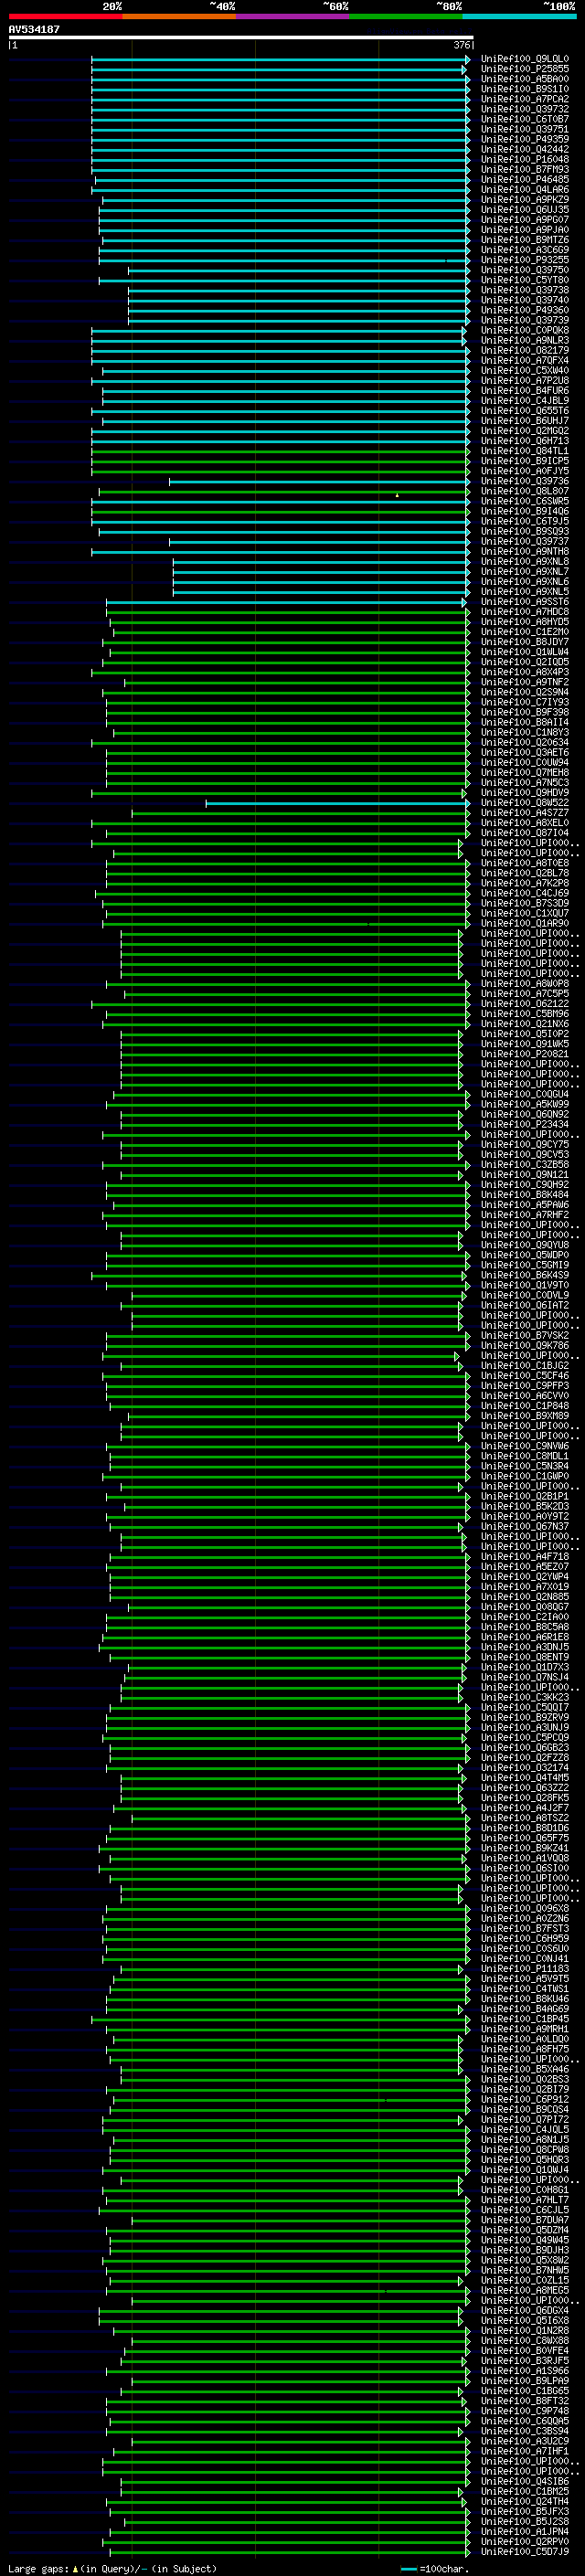This screenshot has height=2576, width=585.
Task: Click the yellow gap marker in the Q8L807 bar
Action: click(x=397, y=495)
